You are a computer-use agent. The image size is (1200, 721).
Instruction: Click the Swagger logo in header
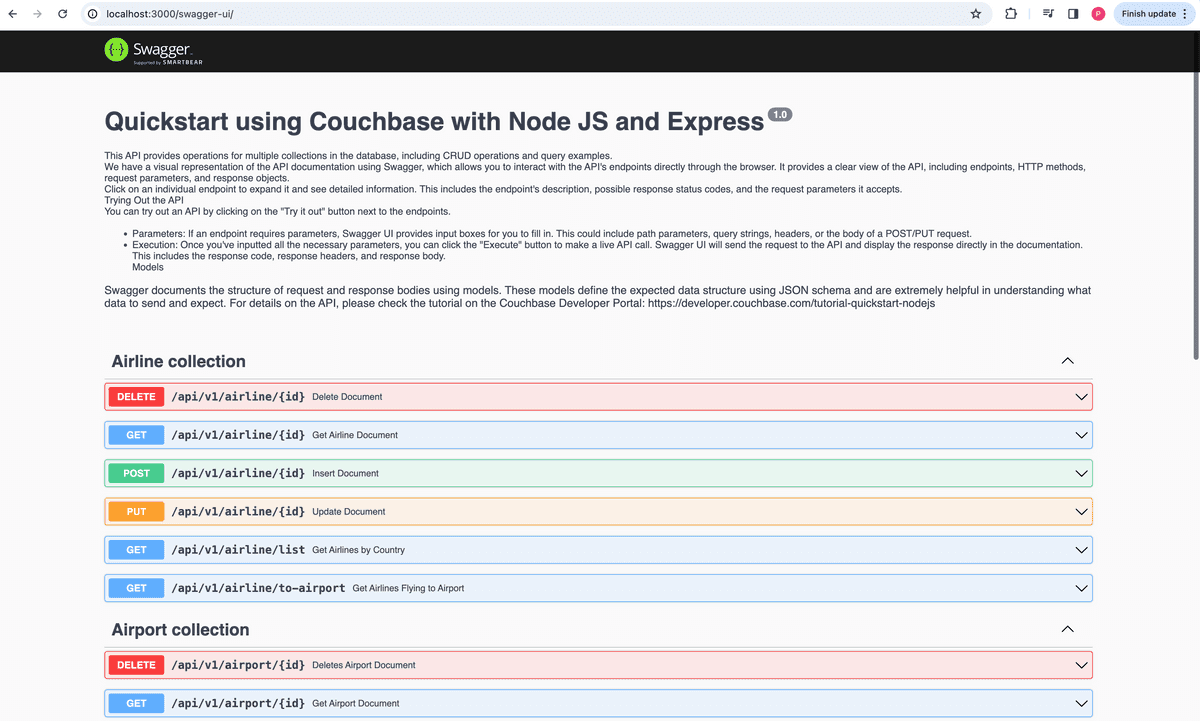148,51
